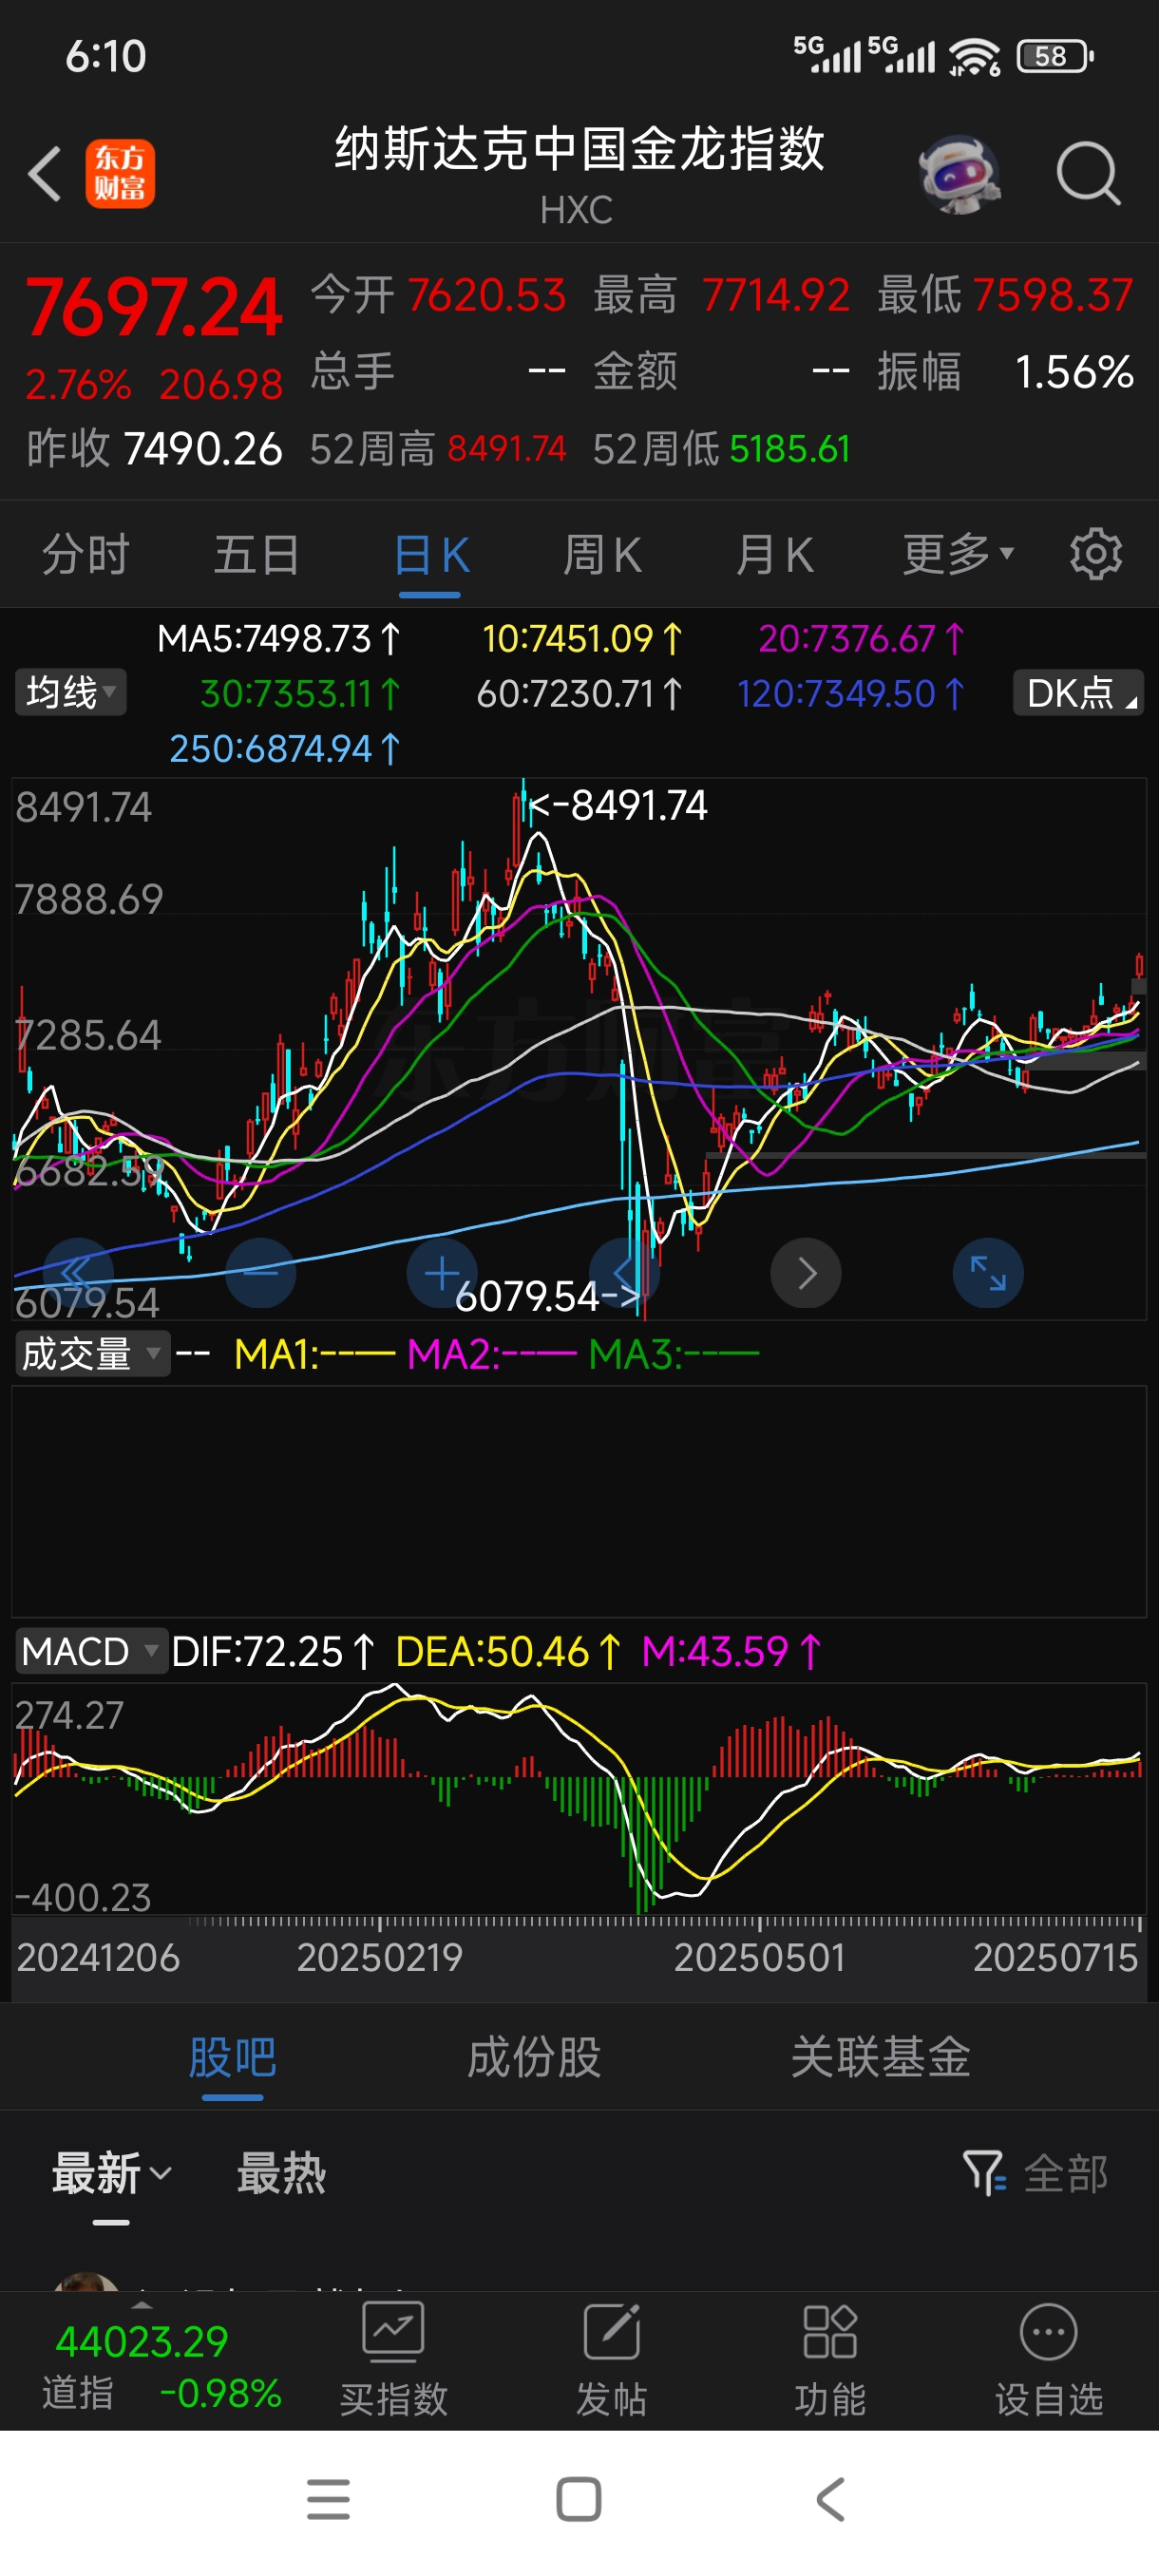Zoom out chart with minus button
The height and width of the screenshot is (2576, 1159).
260,1273
